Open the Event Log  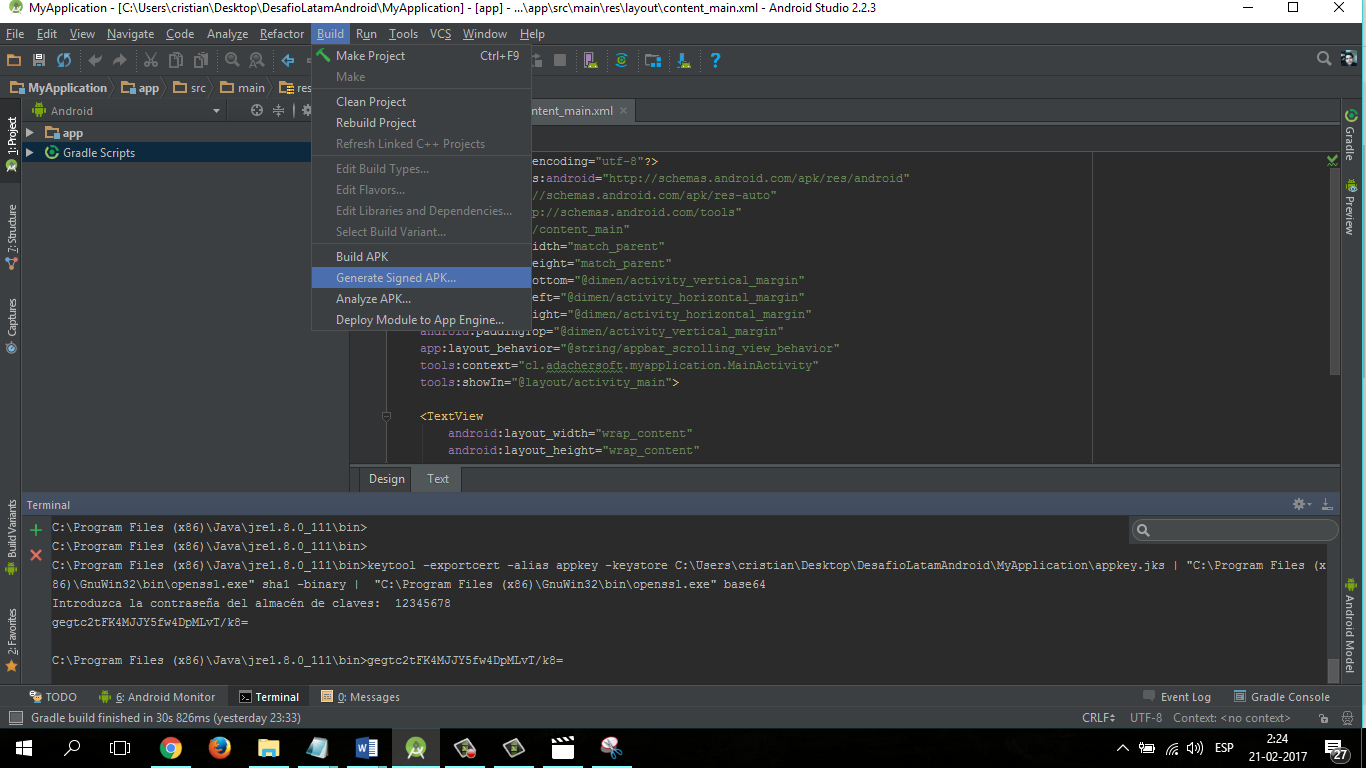[x=1176, y=697]
